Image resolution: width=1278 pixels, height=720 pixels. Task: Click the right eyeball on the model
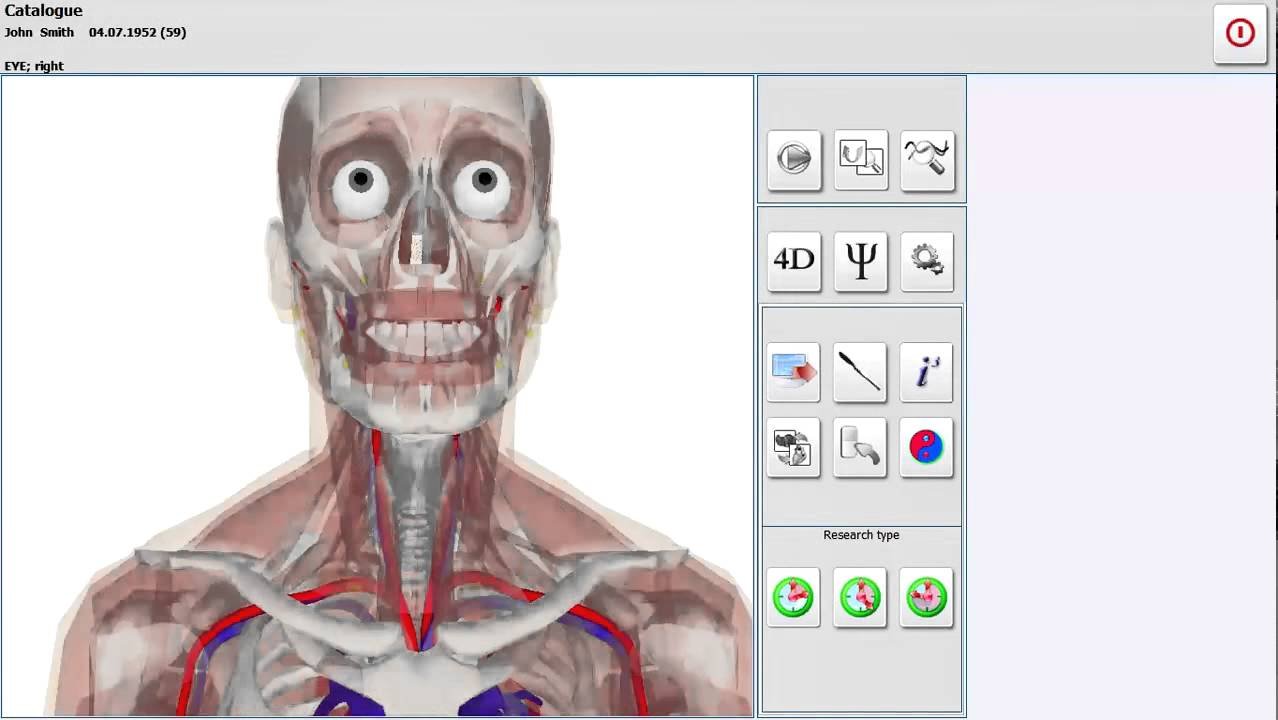tap(485, 181)
